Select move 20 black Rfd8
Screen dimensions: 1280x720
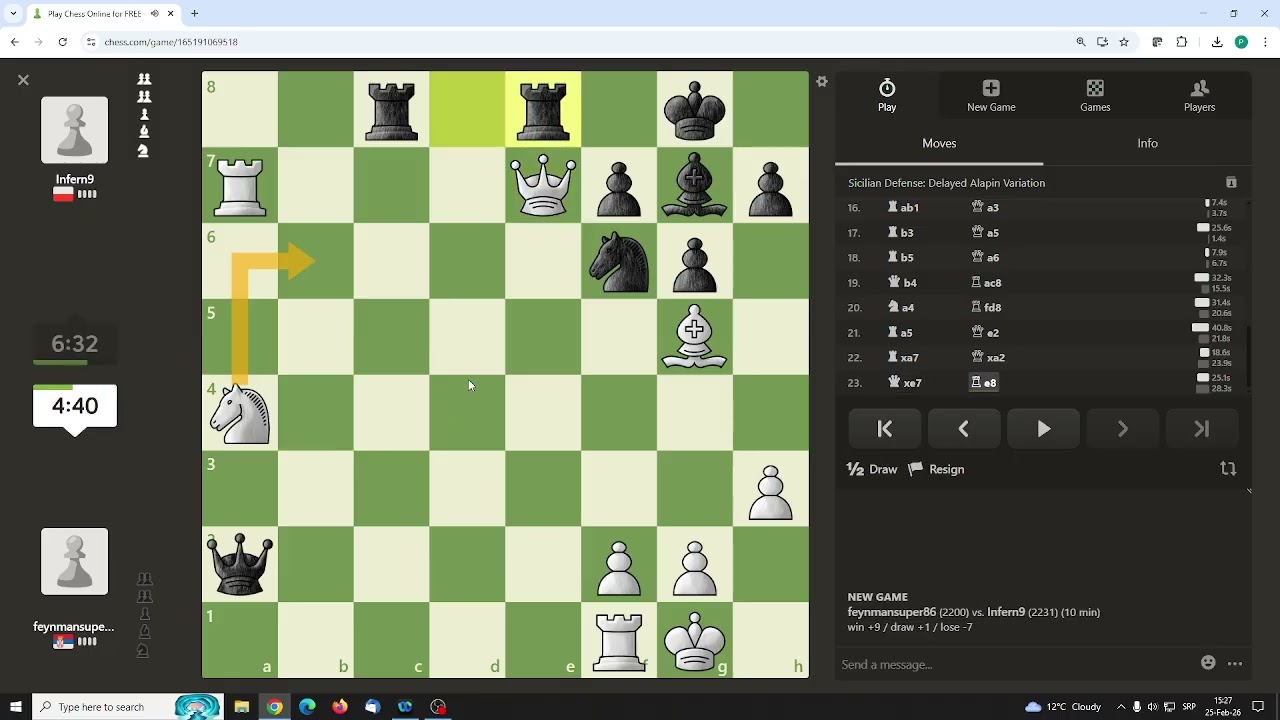click(x=986, y=308)
